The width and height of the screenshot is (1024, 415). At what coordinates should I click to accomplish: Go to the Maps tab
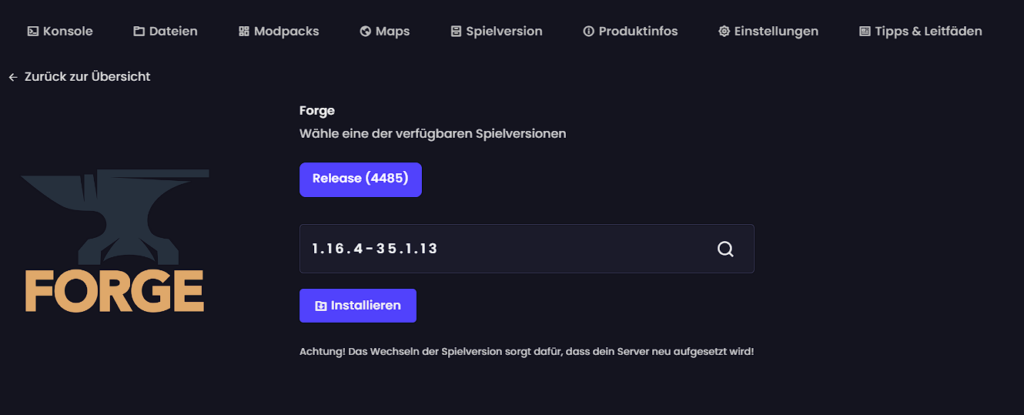coord(385,31)
